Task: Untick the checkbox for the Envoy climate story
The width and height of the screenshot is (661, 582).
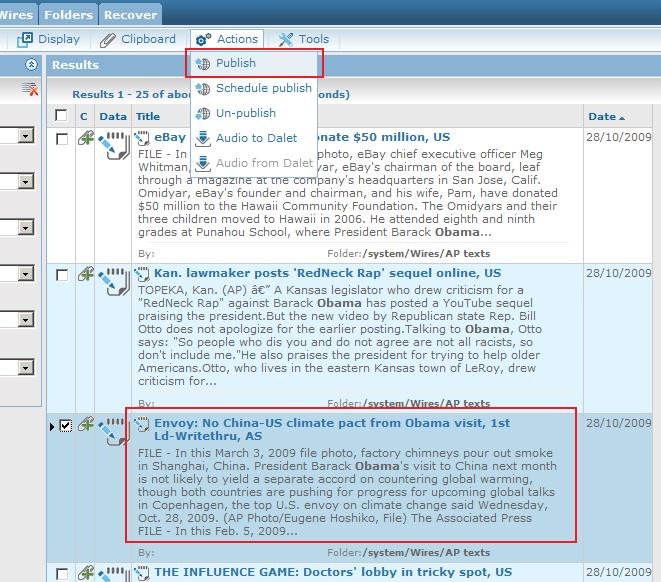Action: point(65,425)
